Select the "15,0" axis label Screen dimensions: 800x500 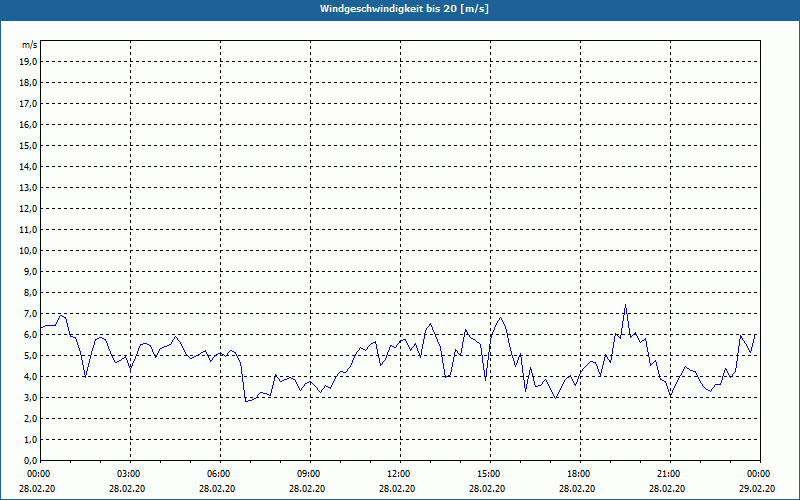pos(29,145)
